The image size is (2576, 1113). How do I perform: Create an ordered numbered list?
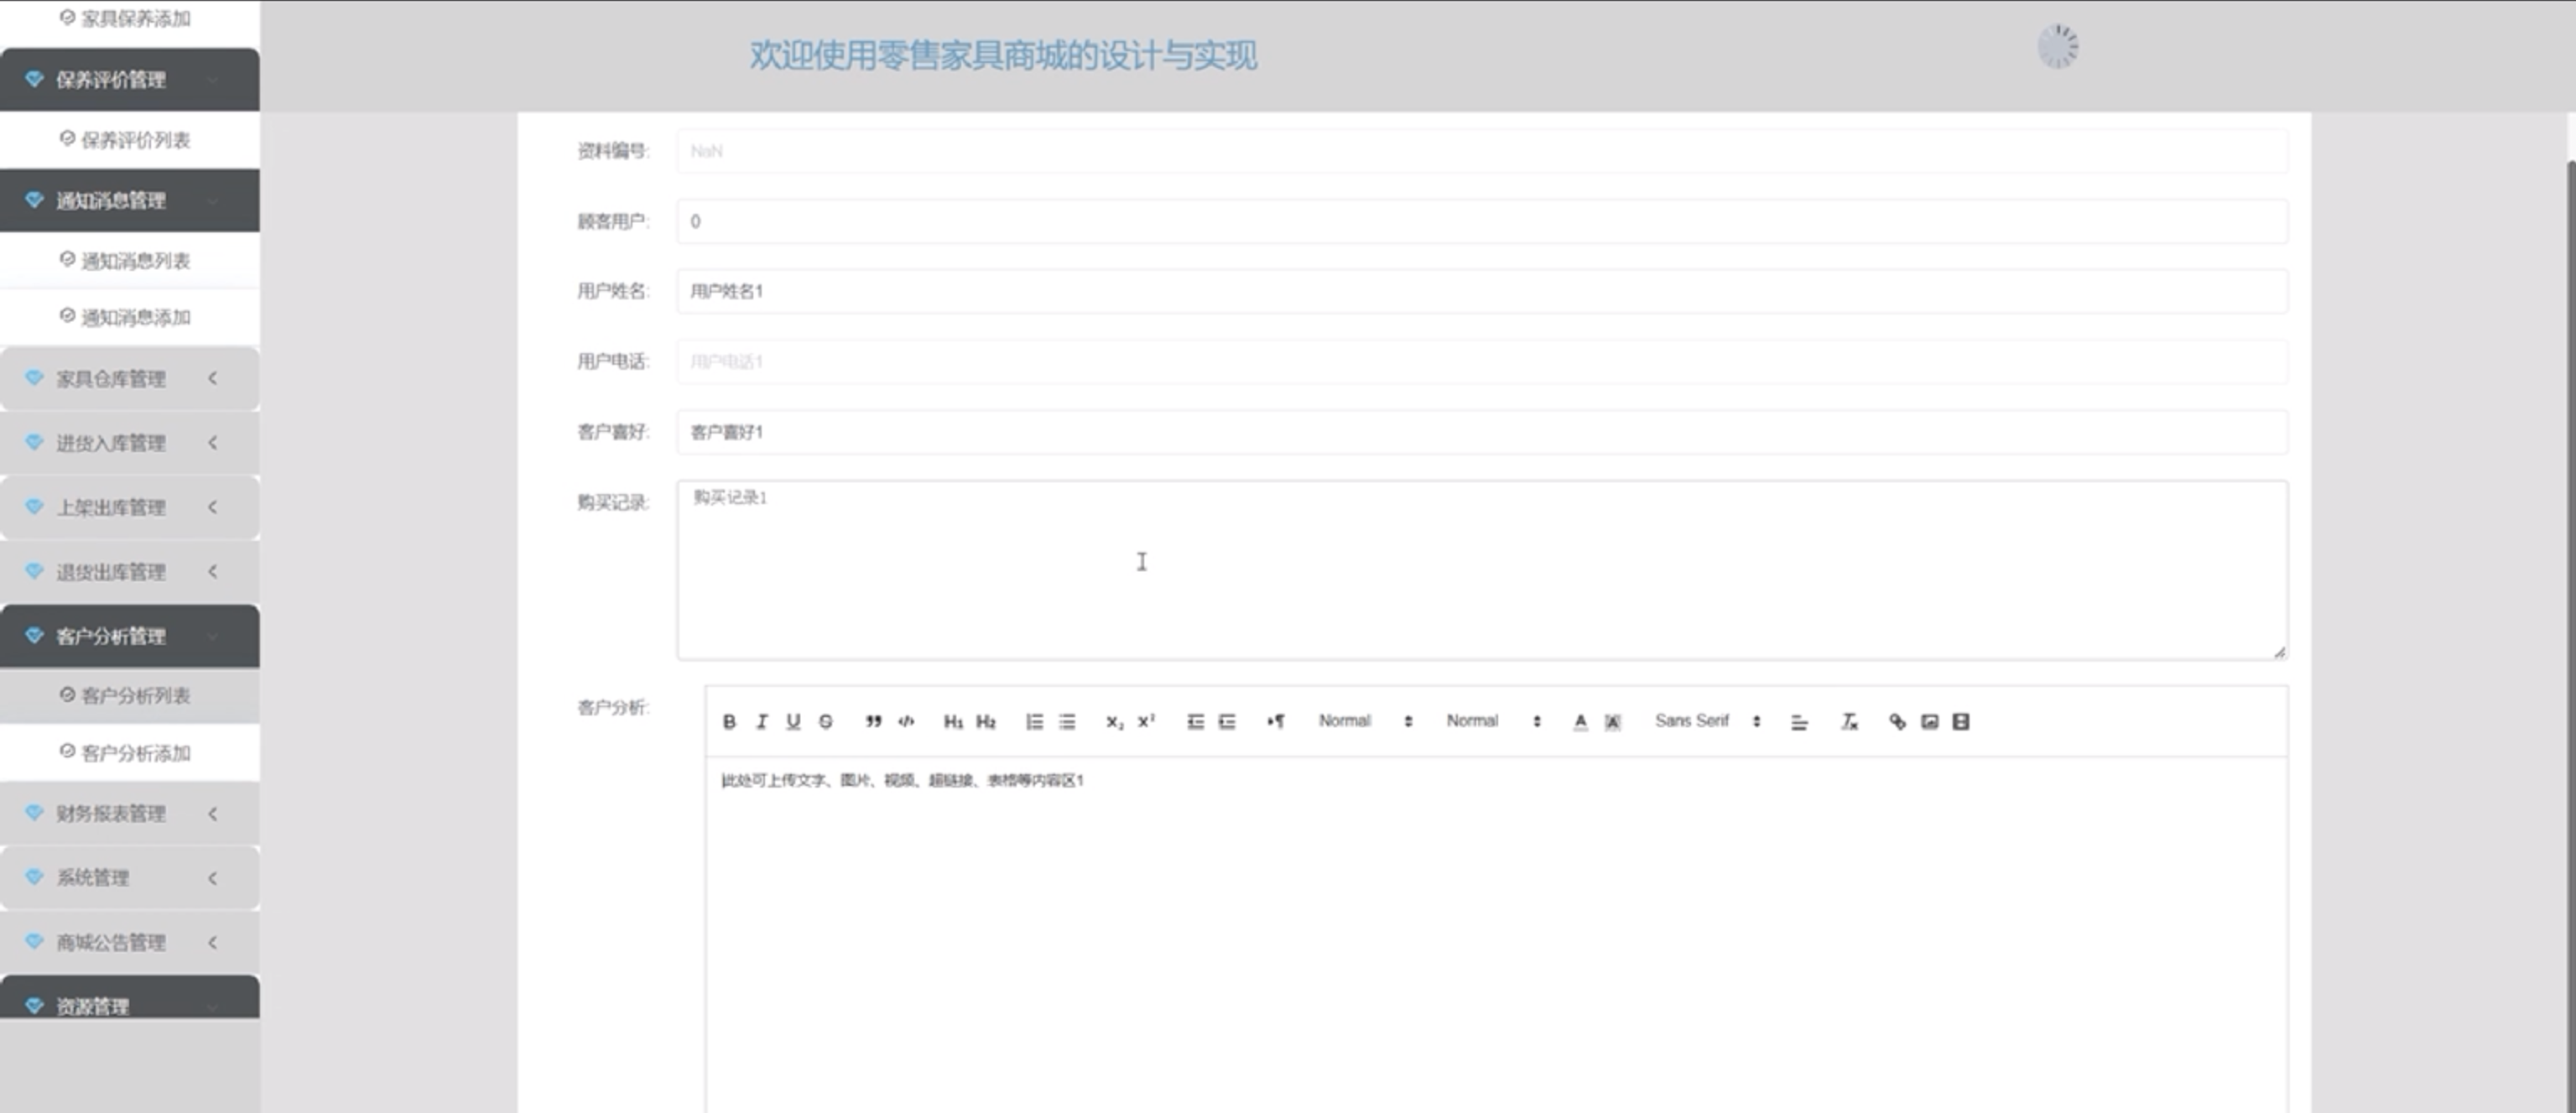click(x=1034, y=721)
